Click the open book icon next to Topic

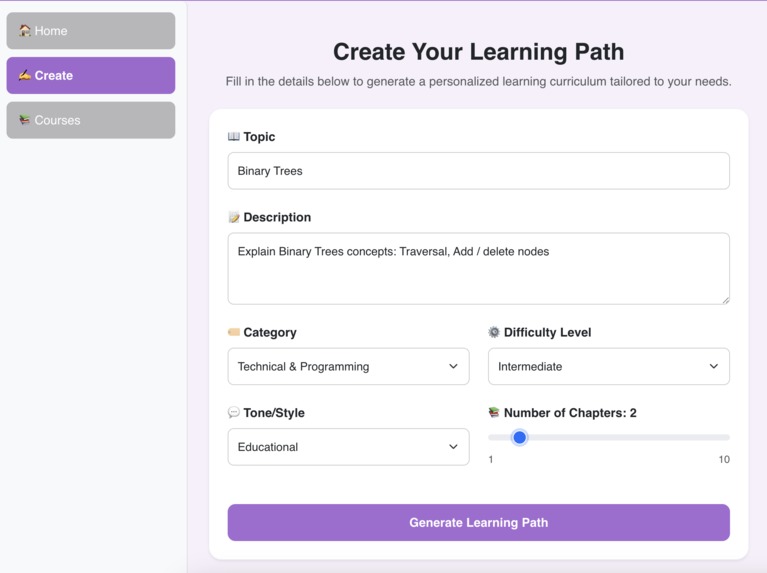234,137
